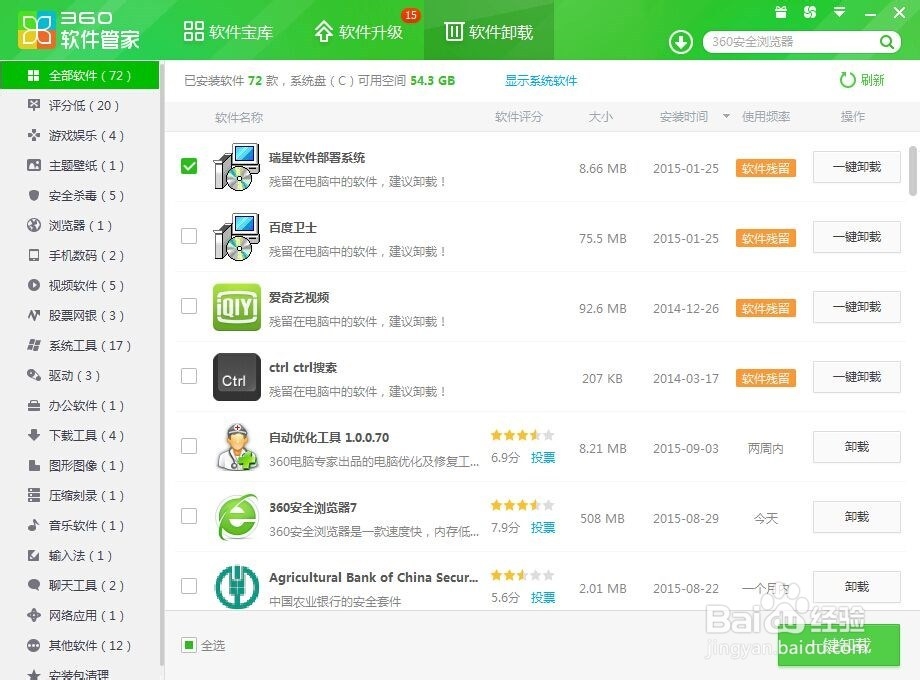The width and height of the screenshot is (920, 680).
Task: Select 游戏娱乐 (4) category
Action: (79, 136)
